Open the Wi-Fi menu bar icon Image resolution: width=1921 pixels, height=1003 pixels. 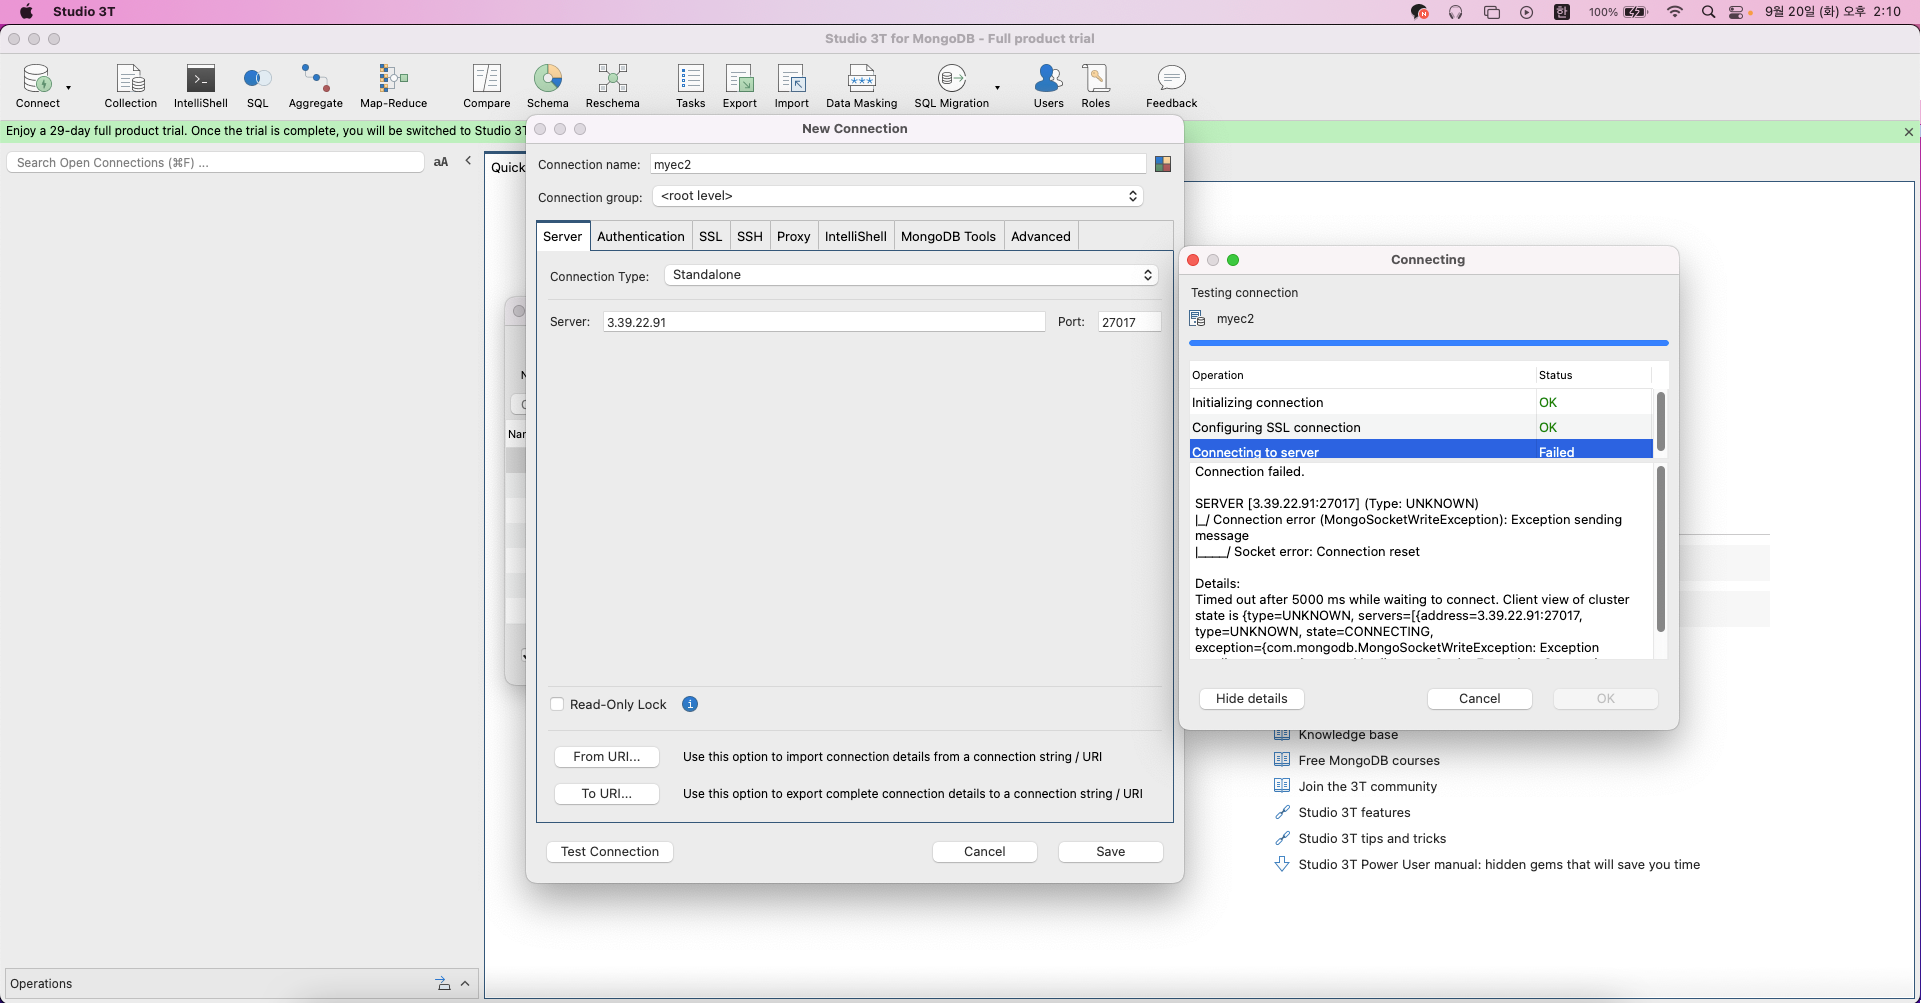tap(1675, 12)
